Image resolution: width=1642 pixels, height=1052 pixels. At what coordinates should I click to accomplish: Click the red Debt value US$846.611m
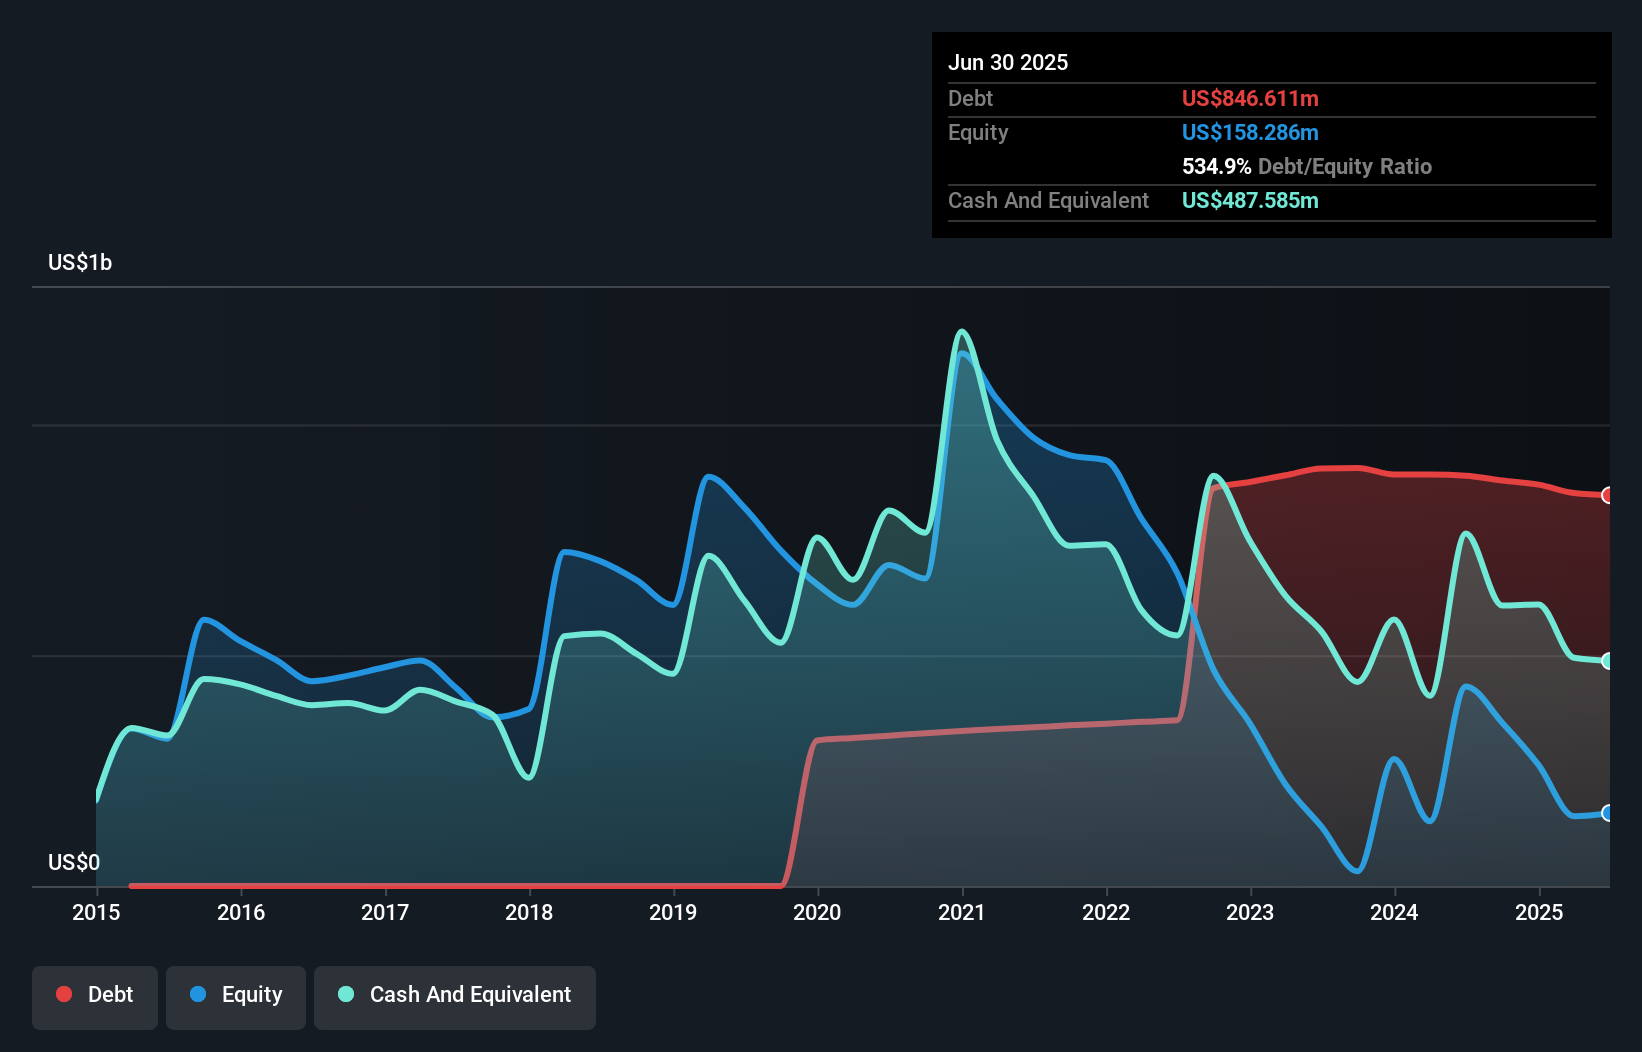[1250, 98]
